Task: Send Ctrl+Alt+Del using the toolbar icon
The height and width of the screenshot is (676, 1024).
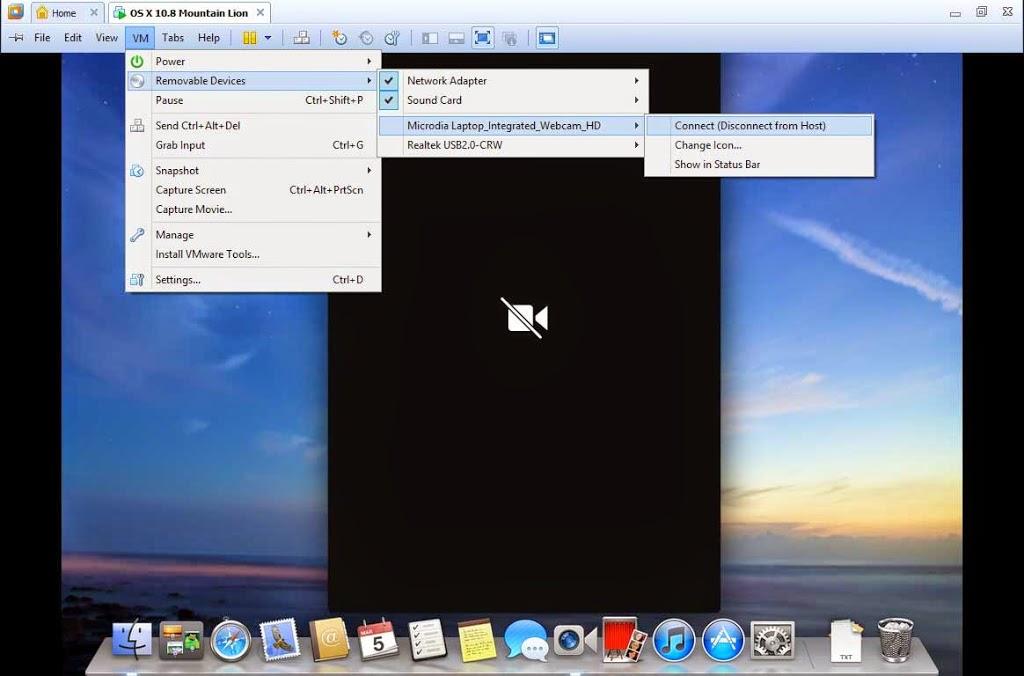Action: click(302, 38)
